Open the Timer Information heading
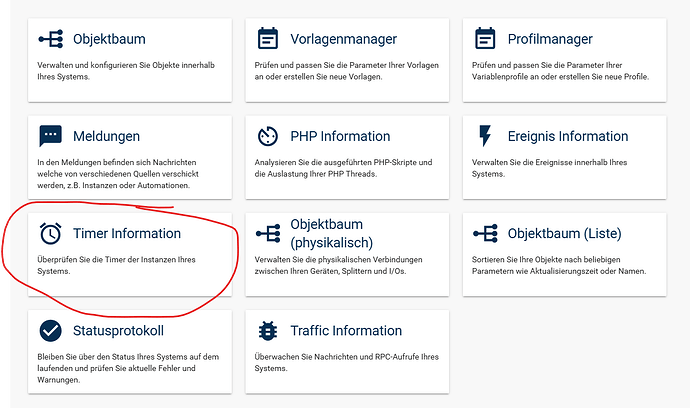690x408 pixels. tap(127, 233)
